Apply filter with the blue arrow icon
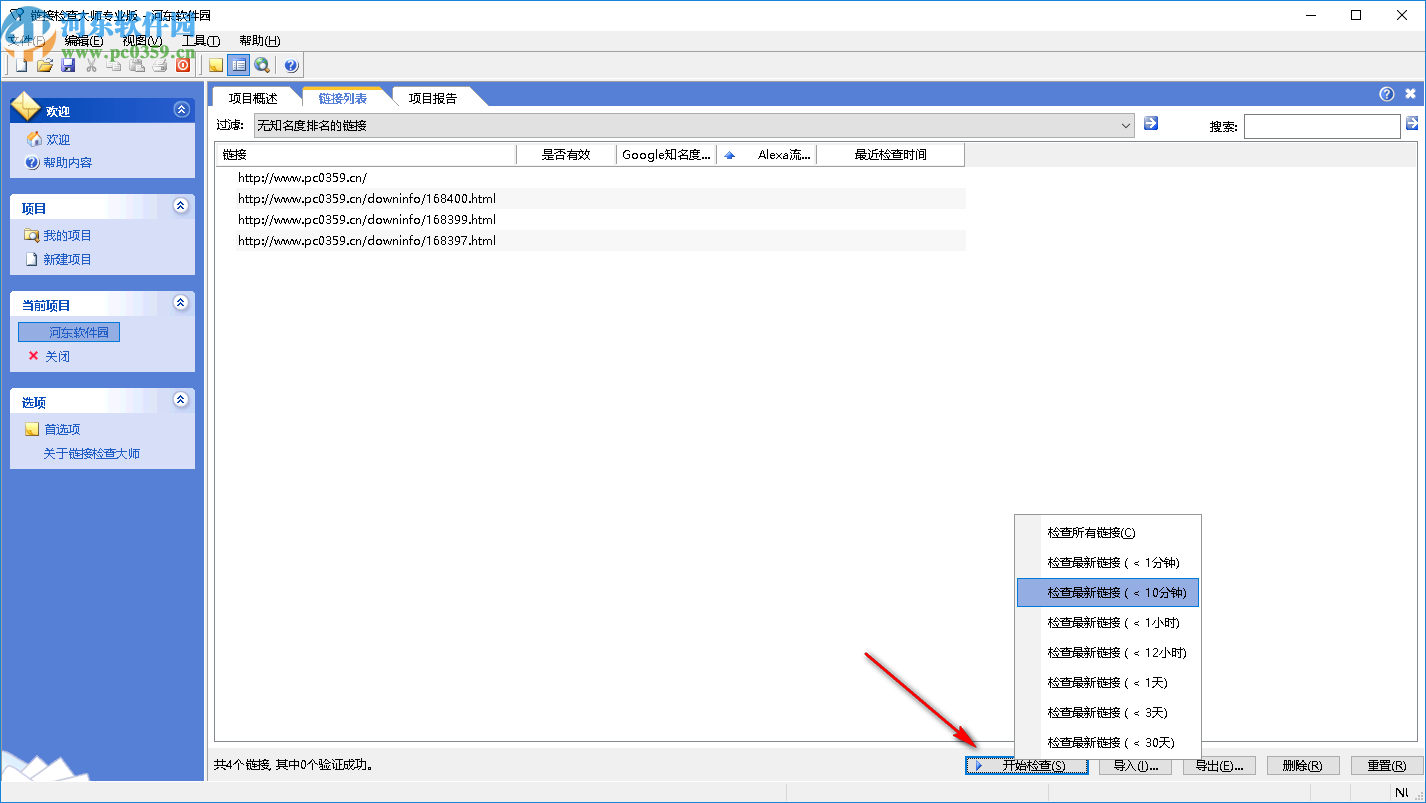This screenshot has height=803, width=1426. pyautogui.click(x=1151, y=123)
